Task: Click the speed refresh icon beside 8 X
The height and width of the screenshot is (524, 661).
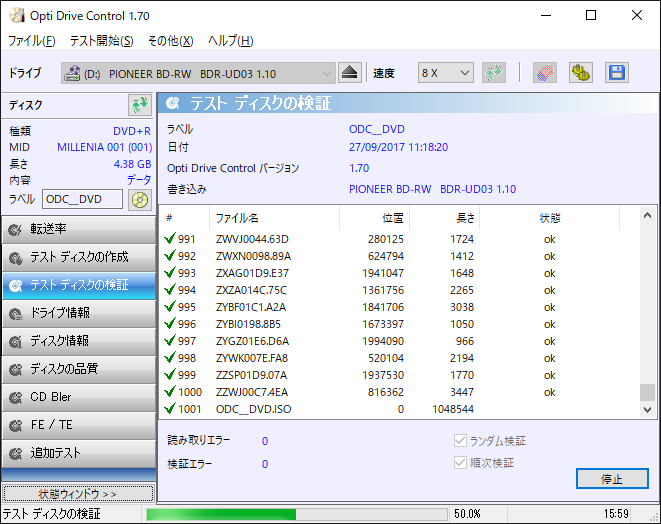Action: 494,73
